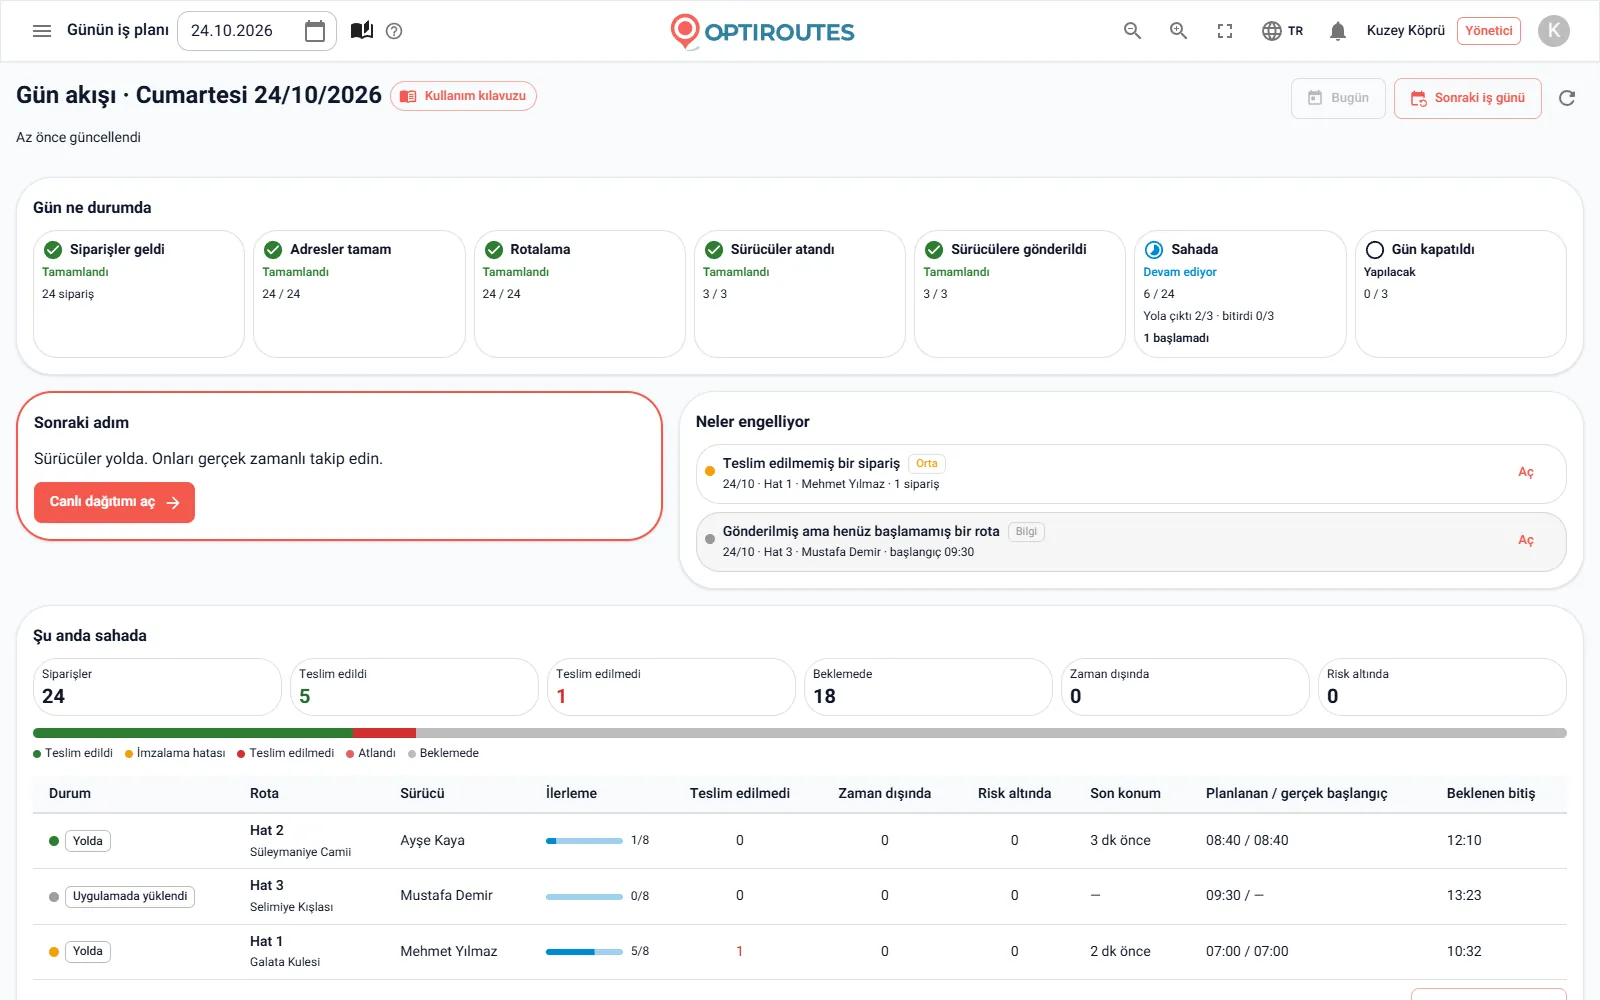Click driver name Mehmet Yılmaz
This screenshot has height=1000, width=1600.
(x=448, y=952)
